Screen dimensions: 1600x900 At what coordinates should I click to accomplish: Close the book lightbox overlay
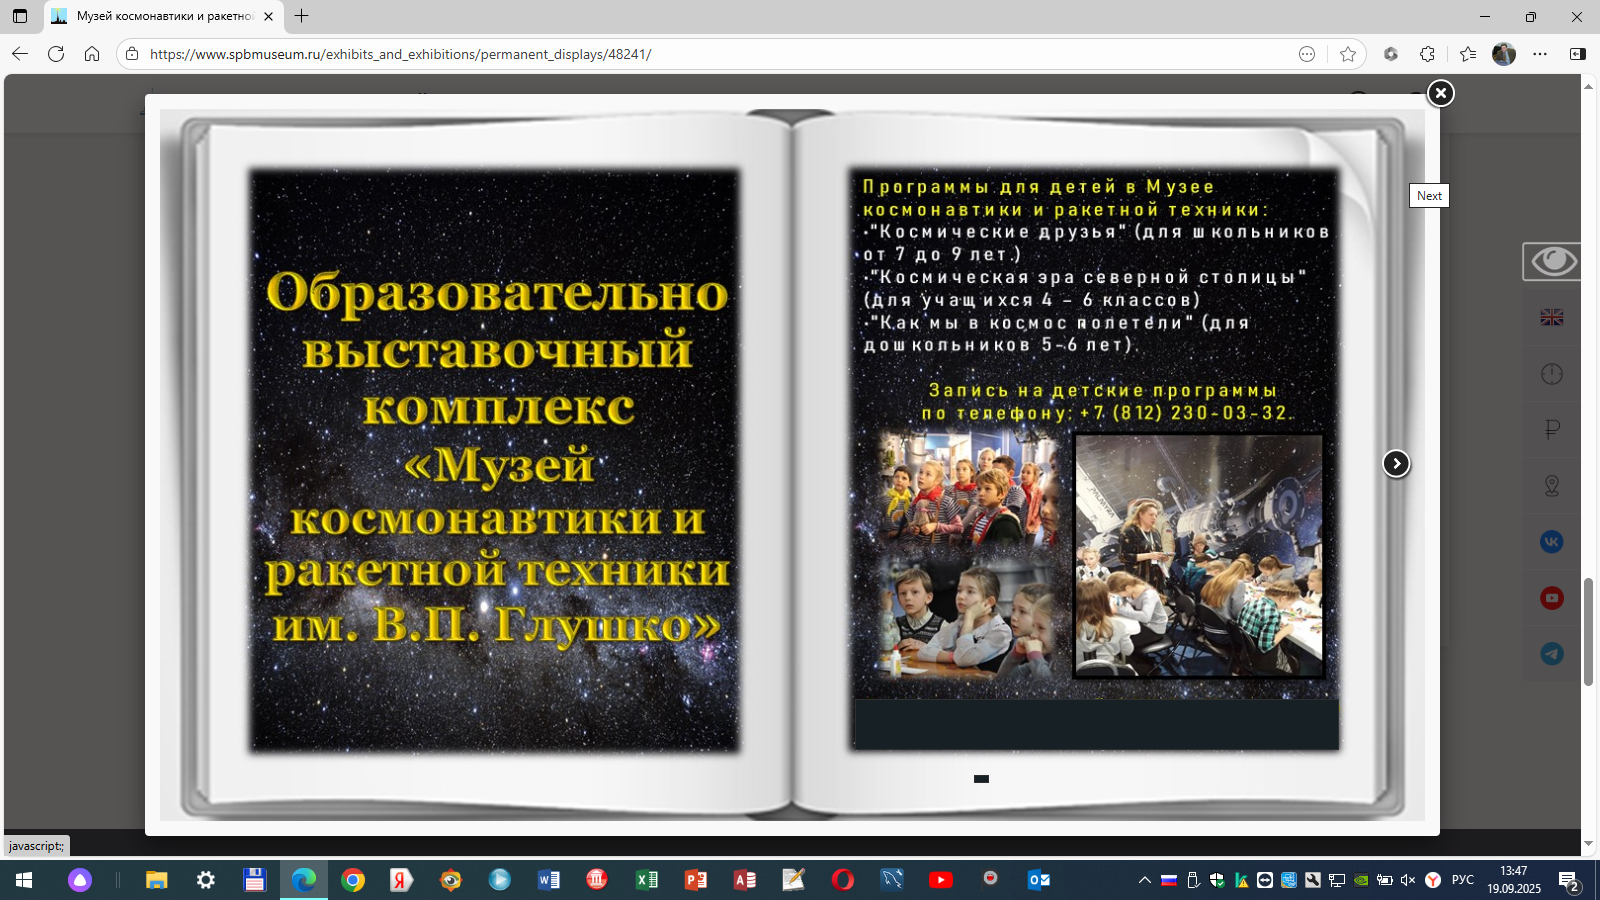pyautogui.click(x=1440, y=93)
